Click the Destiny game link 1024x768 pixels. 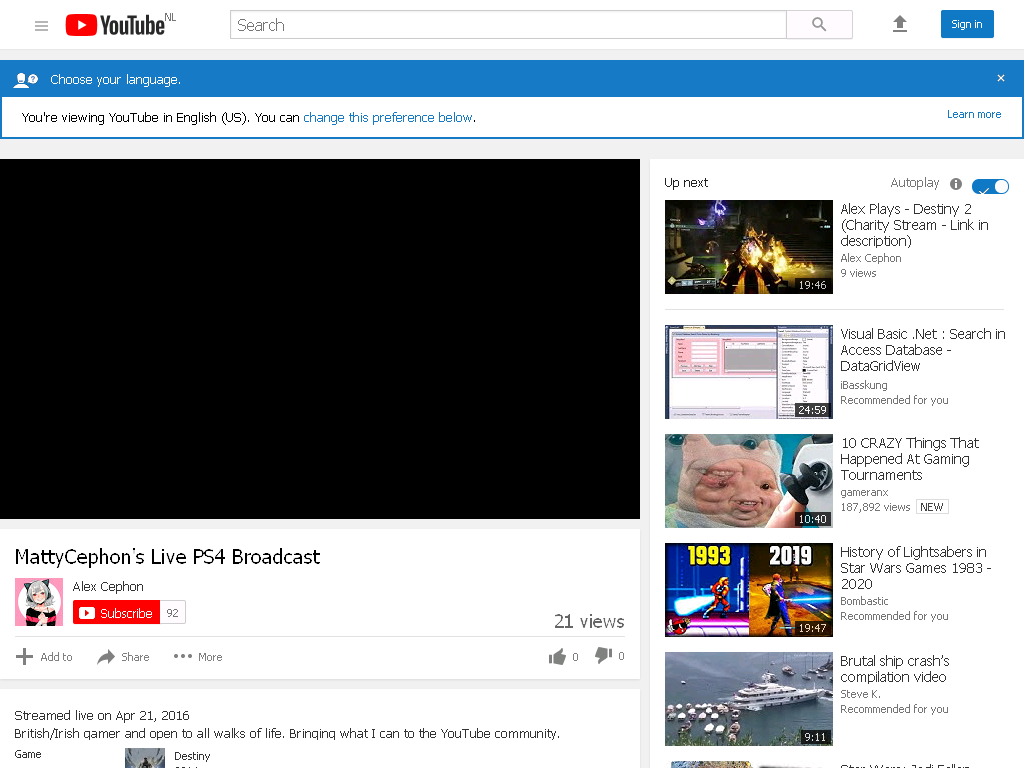[192, 756]
